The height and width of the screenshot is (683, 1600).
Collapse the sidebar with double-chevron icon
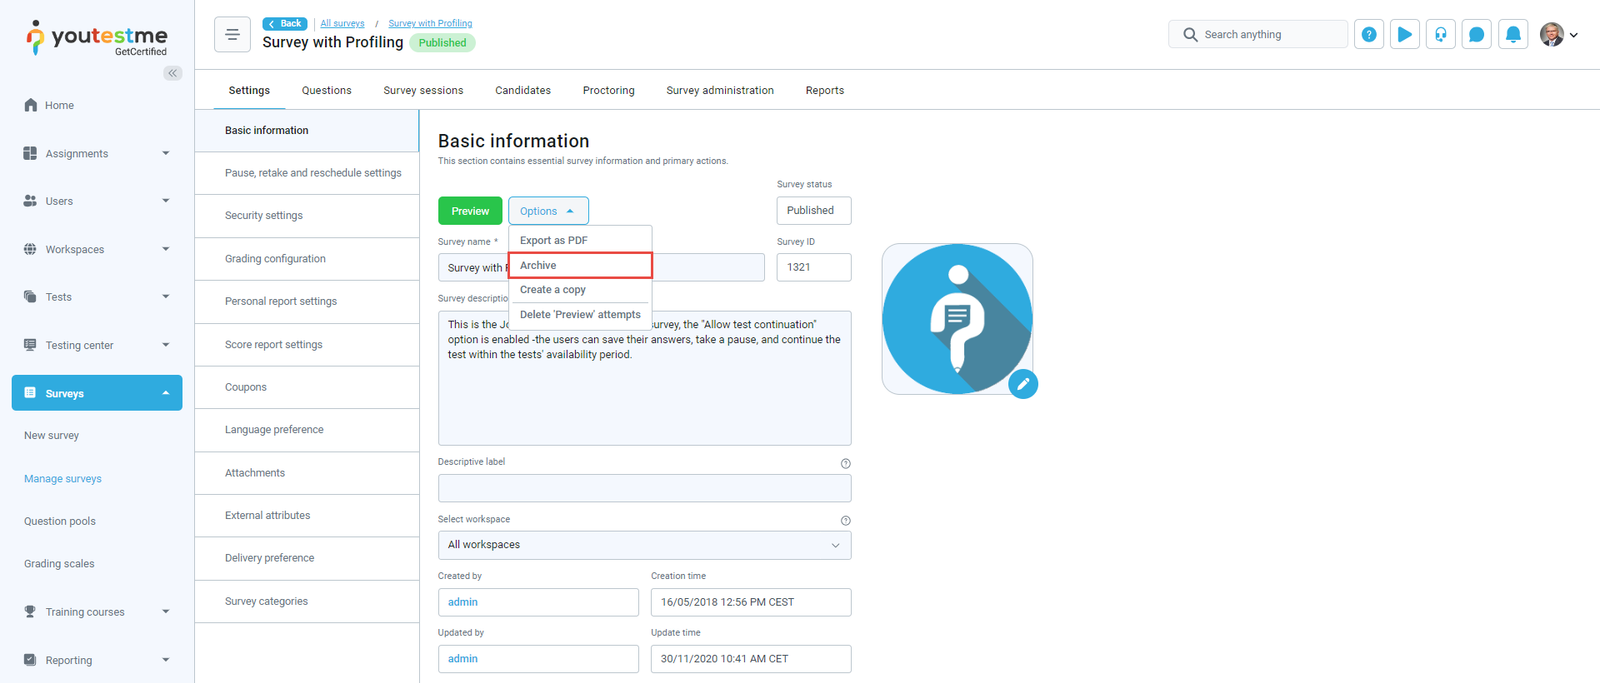[173, 73]
